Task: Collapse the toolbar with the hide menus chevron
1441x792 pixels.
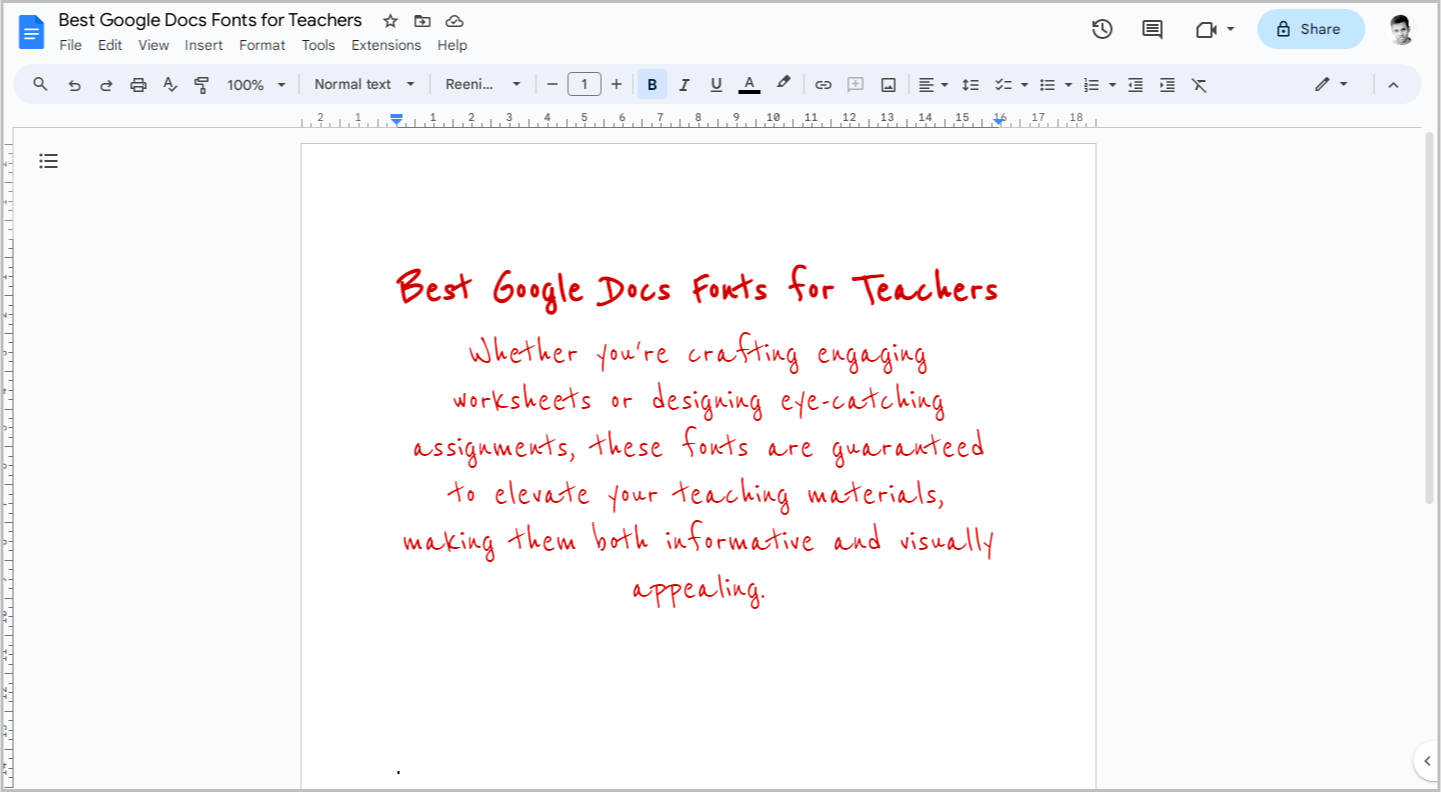Action: 1394,84
